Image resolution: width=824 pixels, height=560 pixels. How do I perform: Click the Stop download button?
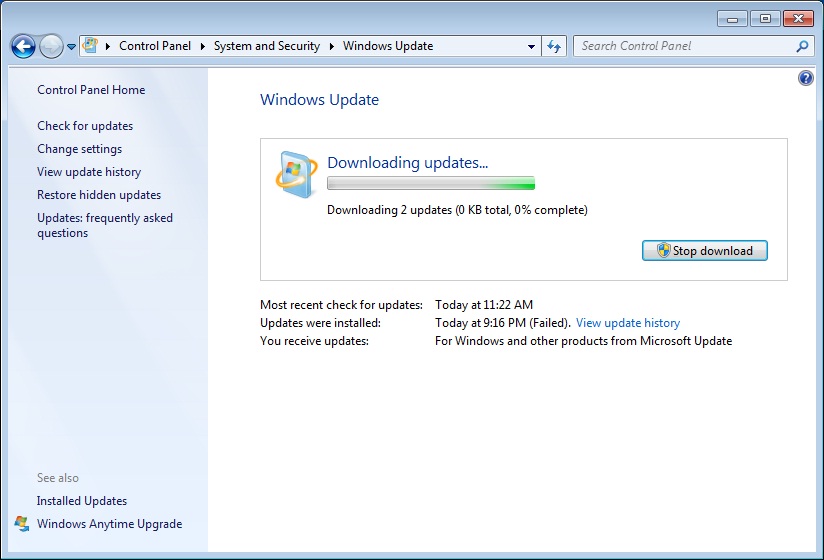coord(705,251)
